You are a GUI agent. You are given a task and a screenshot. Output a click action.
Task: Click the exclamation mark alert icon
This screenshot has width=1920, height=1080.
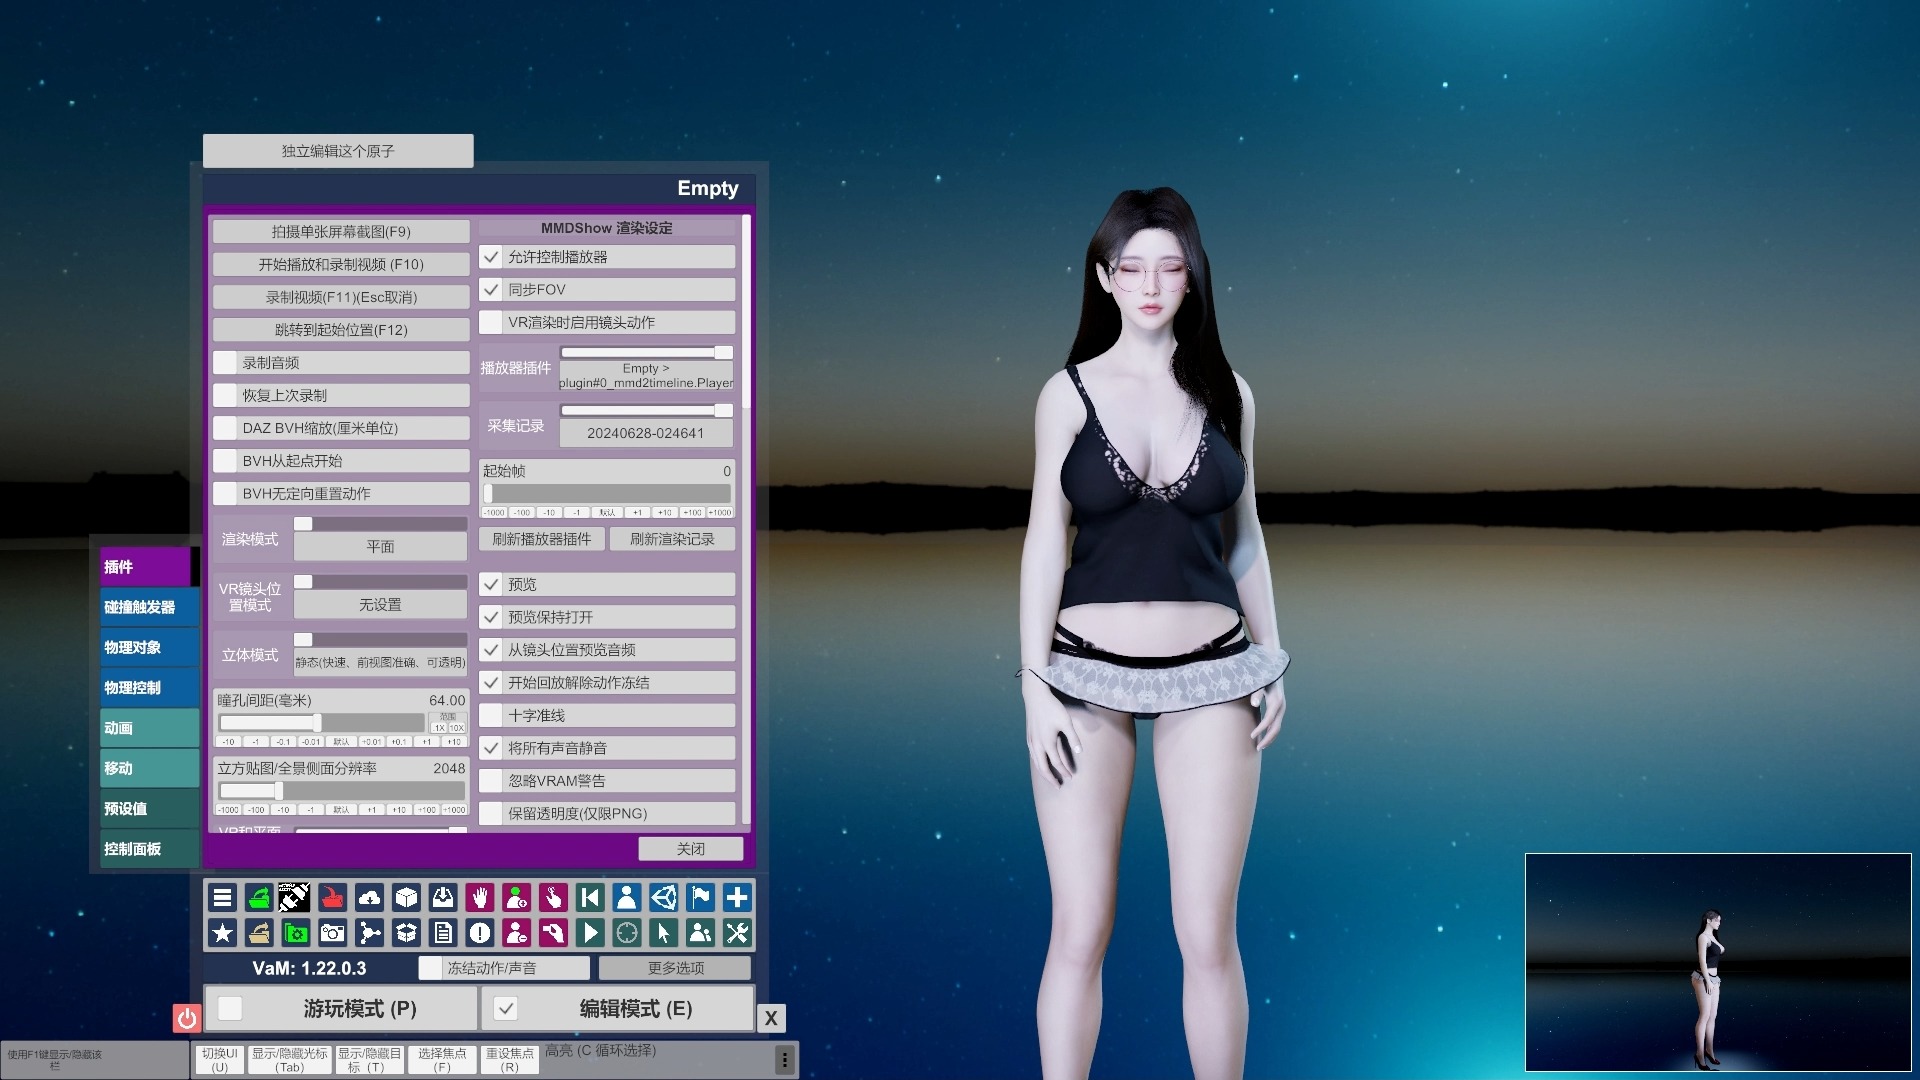tap(480, 934)
